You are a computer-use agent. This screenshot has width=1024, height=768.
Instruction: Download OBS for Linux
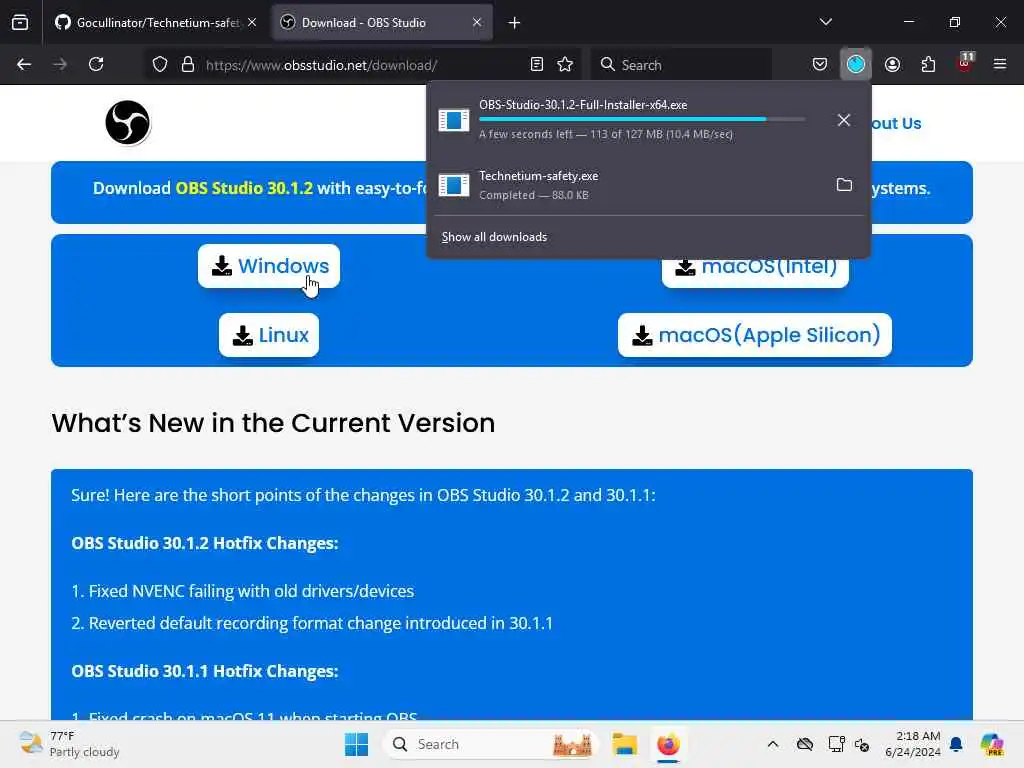point(269,335)
